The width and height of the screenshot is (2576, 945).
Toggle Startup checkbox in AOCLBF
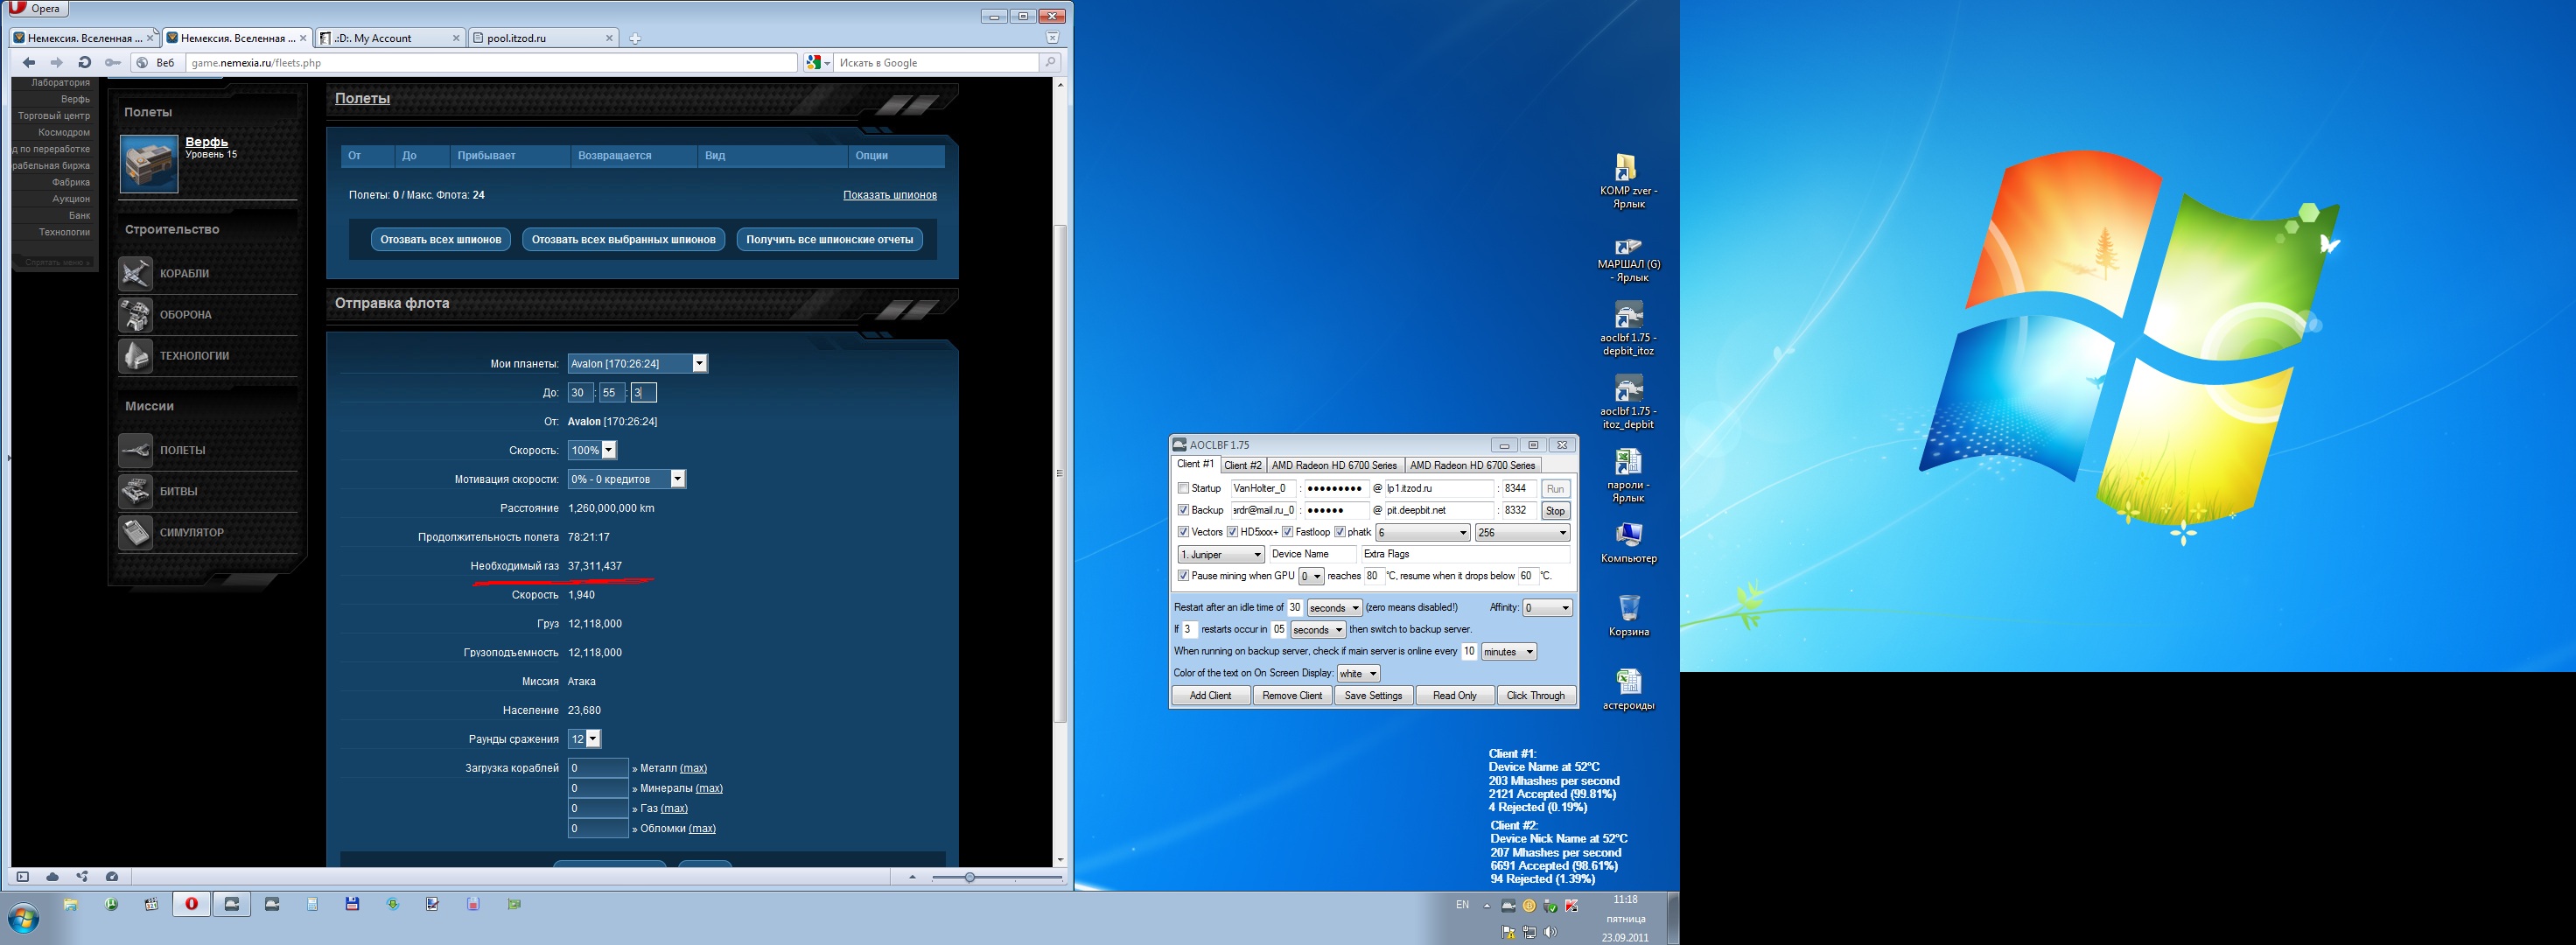click(1183, 488)
